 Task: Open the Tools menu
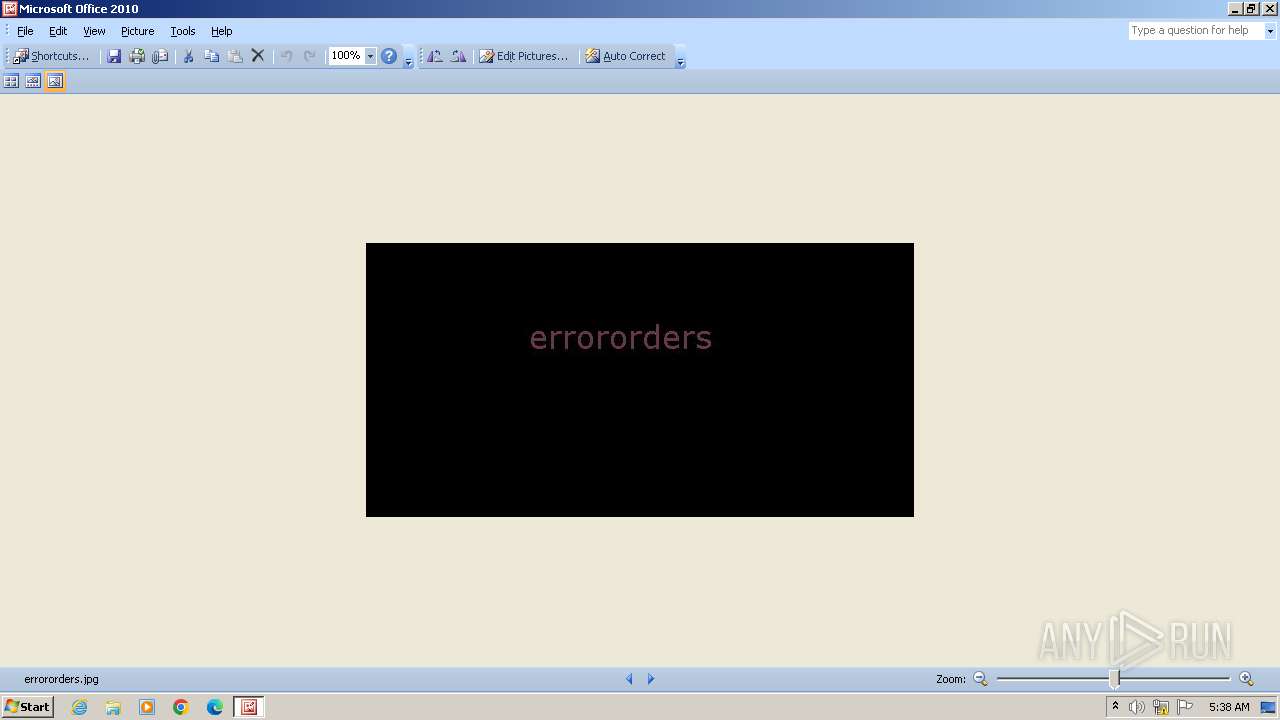click(183, 31)
